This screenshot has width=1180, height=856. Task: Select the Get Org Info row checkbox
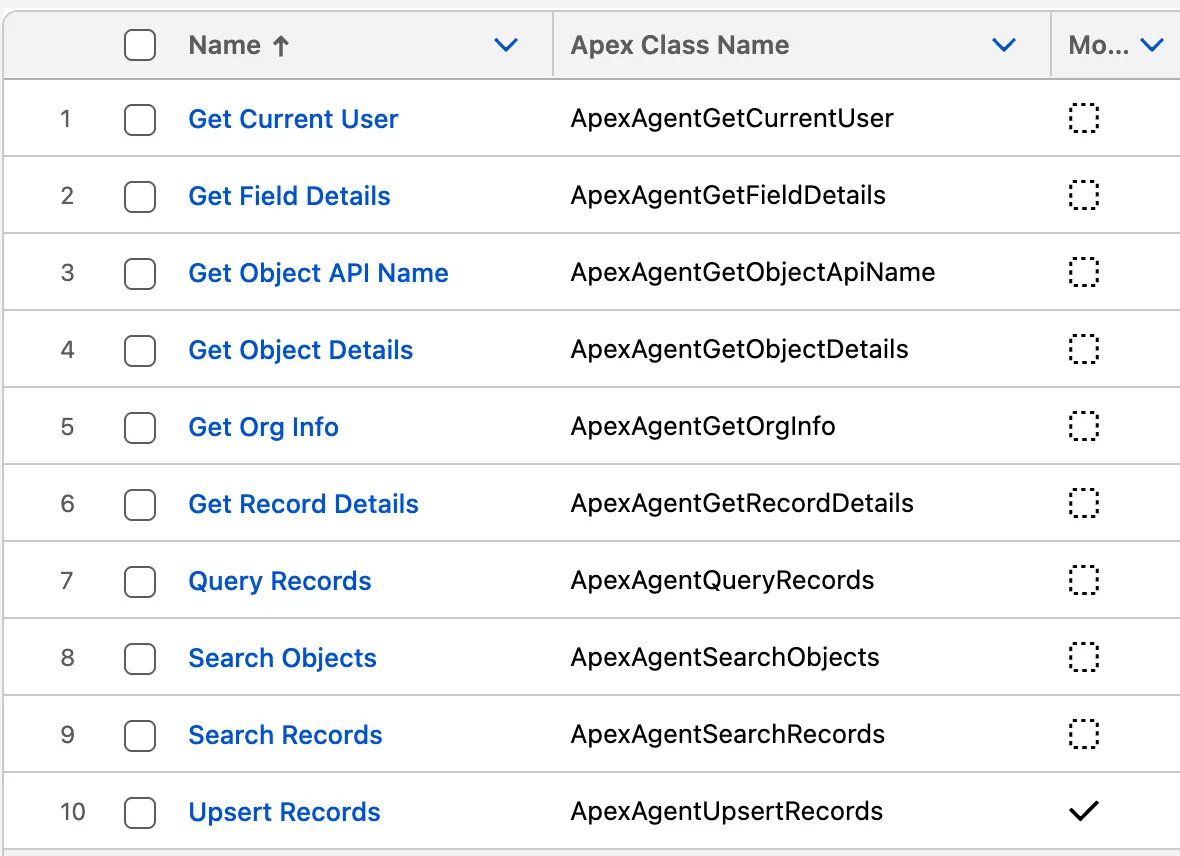tap(140, 427)
